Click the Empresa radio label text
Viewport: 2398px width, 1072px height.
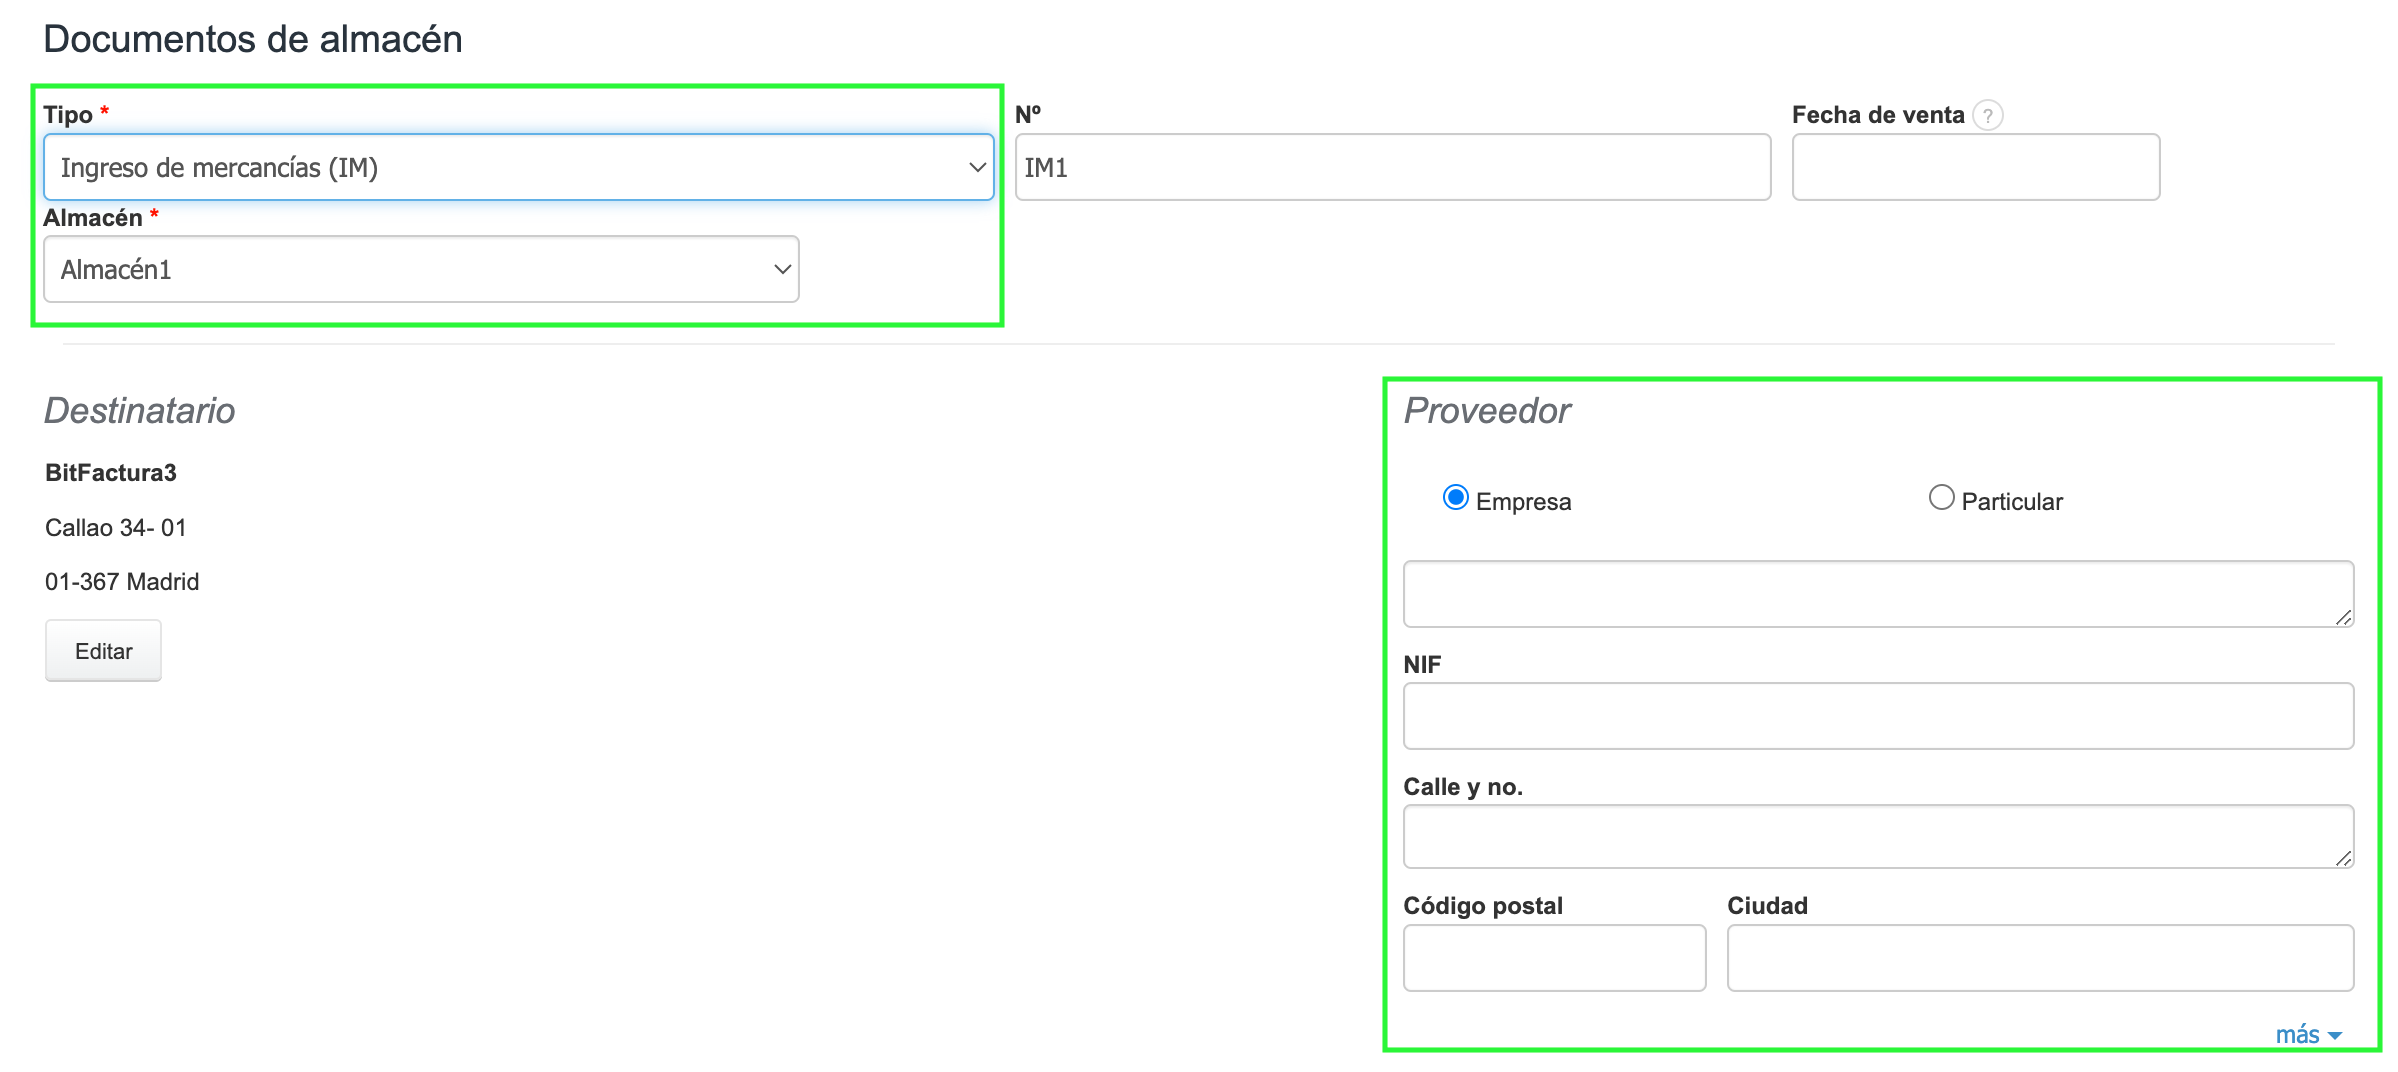point(1523,502)
